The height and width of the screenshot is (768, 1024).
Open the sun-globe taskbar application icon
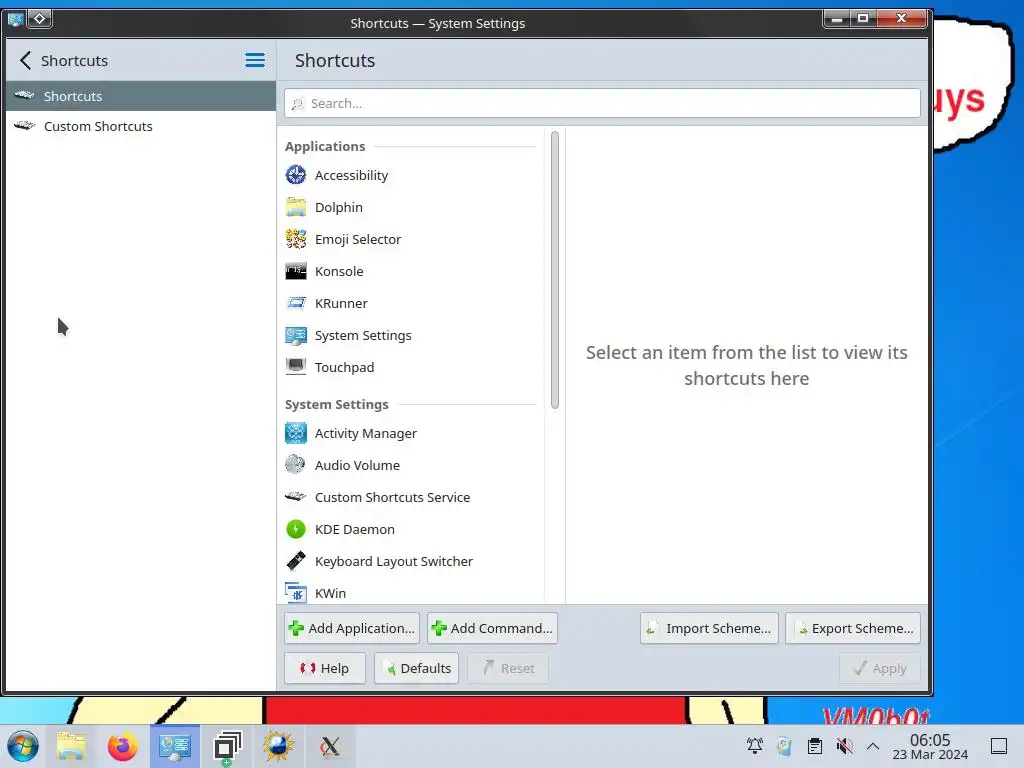pyautogui.click(x=278, y=746)
